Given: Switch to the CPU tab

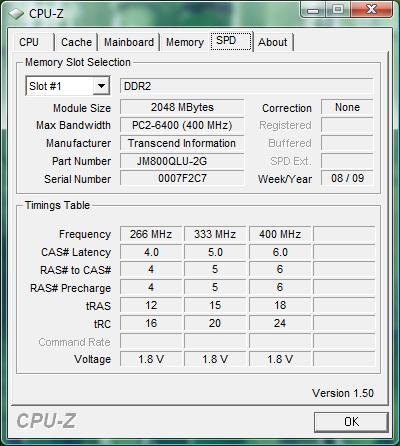Looking at the screenshot, I should pos(29,42).
